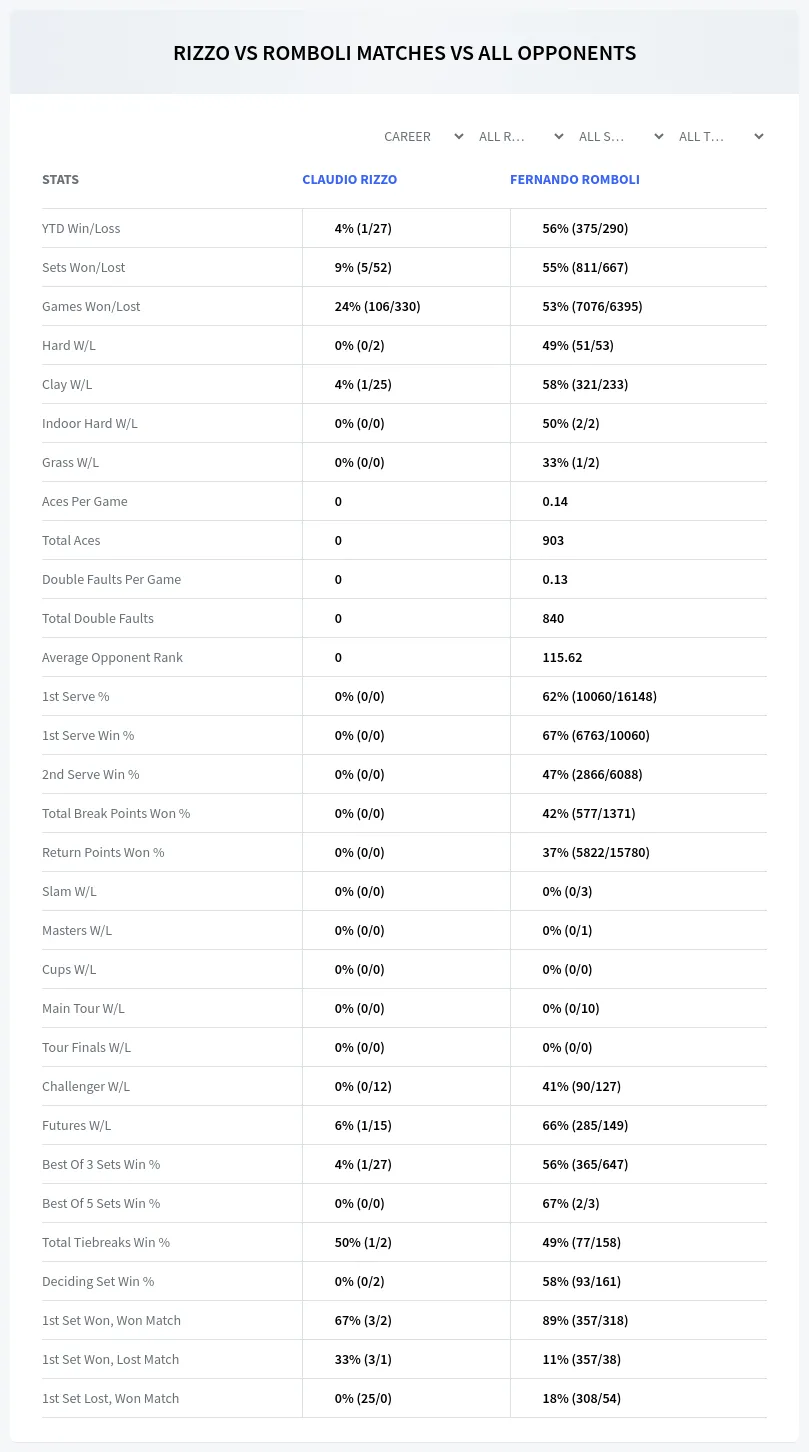Viewport: 809px width, 1452px height.
Task: Select Romboli's 58% (93/161) deciding set value
Action: [x=582, y=1281]
